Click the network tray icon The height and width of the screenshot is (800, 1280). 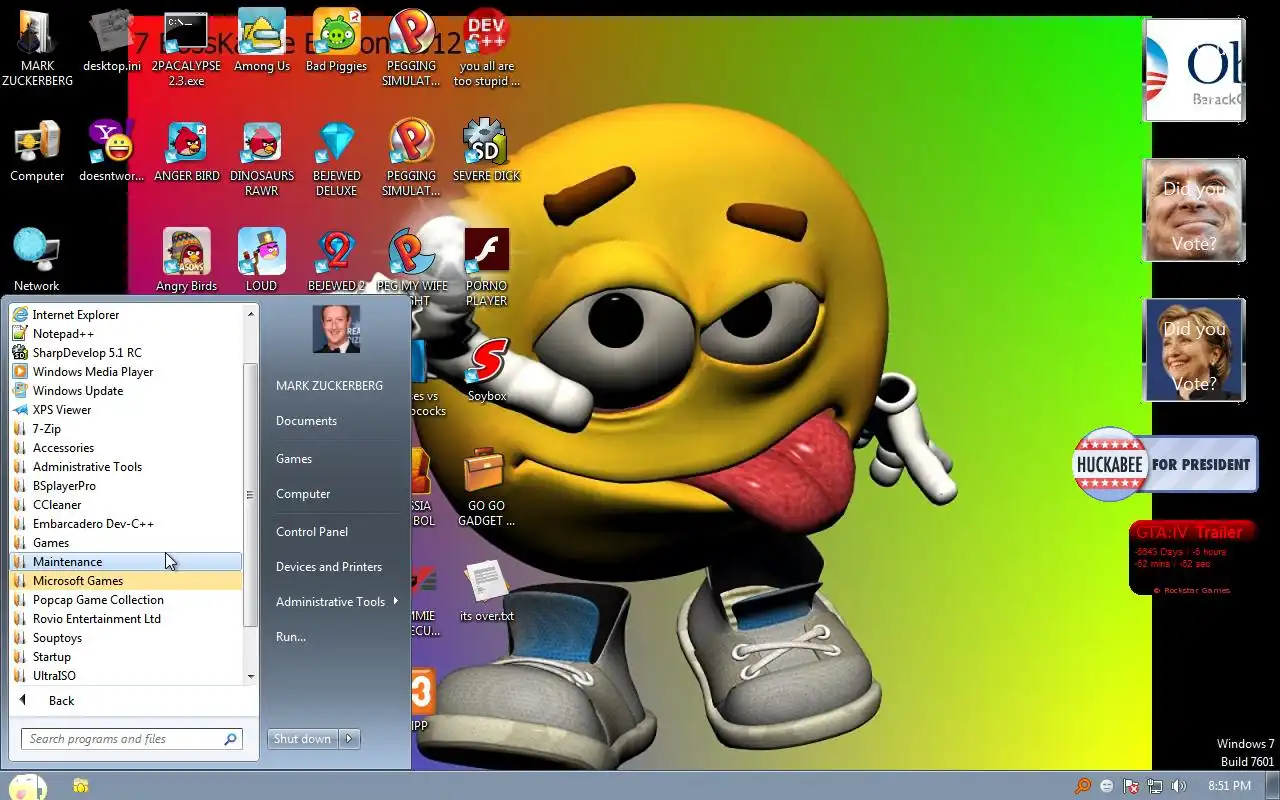click(x=1155, y=786)
